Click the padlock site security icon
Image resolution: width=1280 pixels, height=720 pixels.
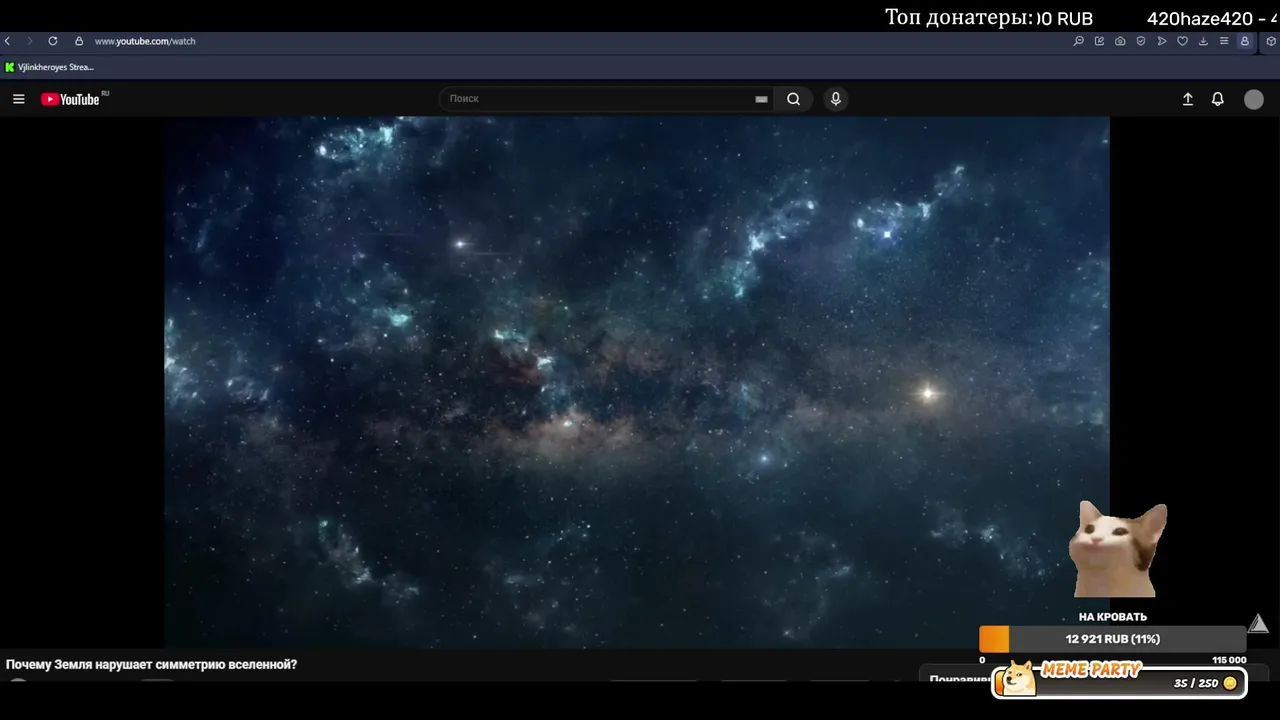(79, 41)
